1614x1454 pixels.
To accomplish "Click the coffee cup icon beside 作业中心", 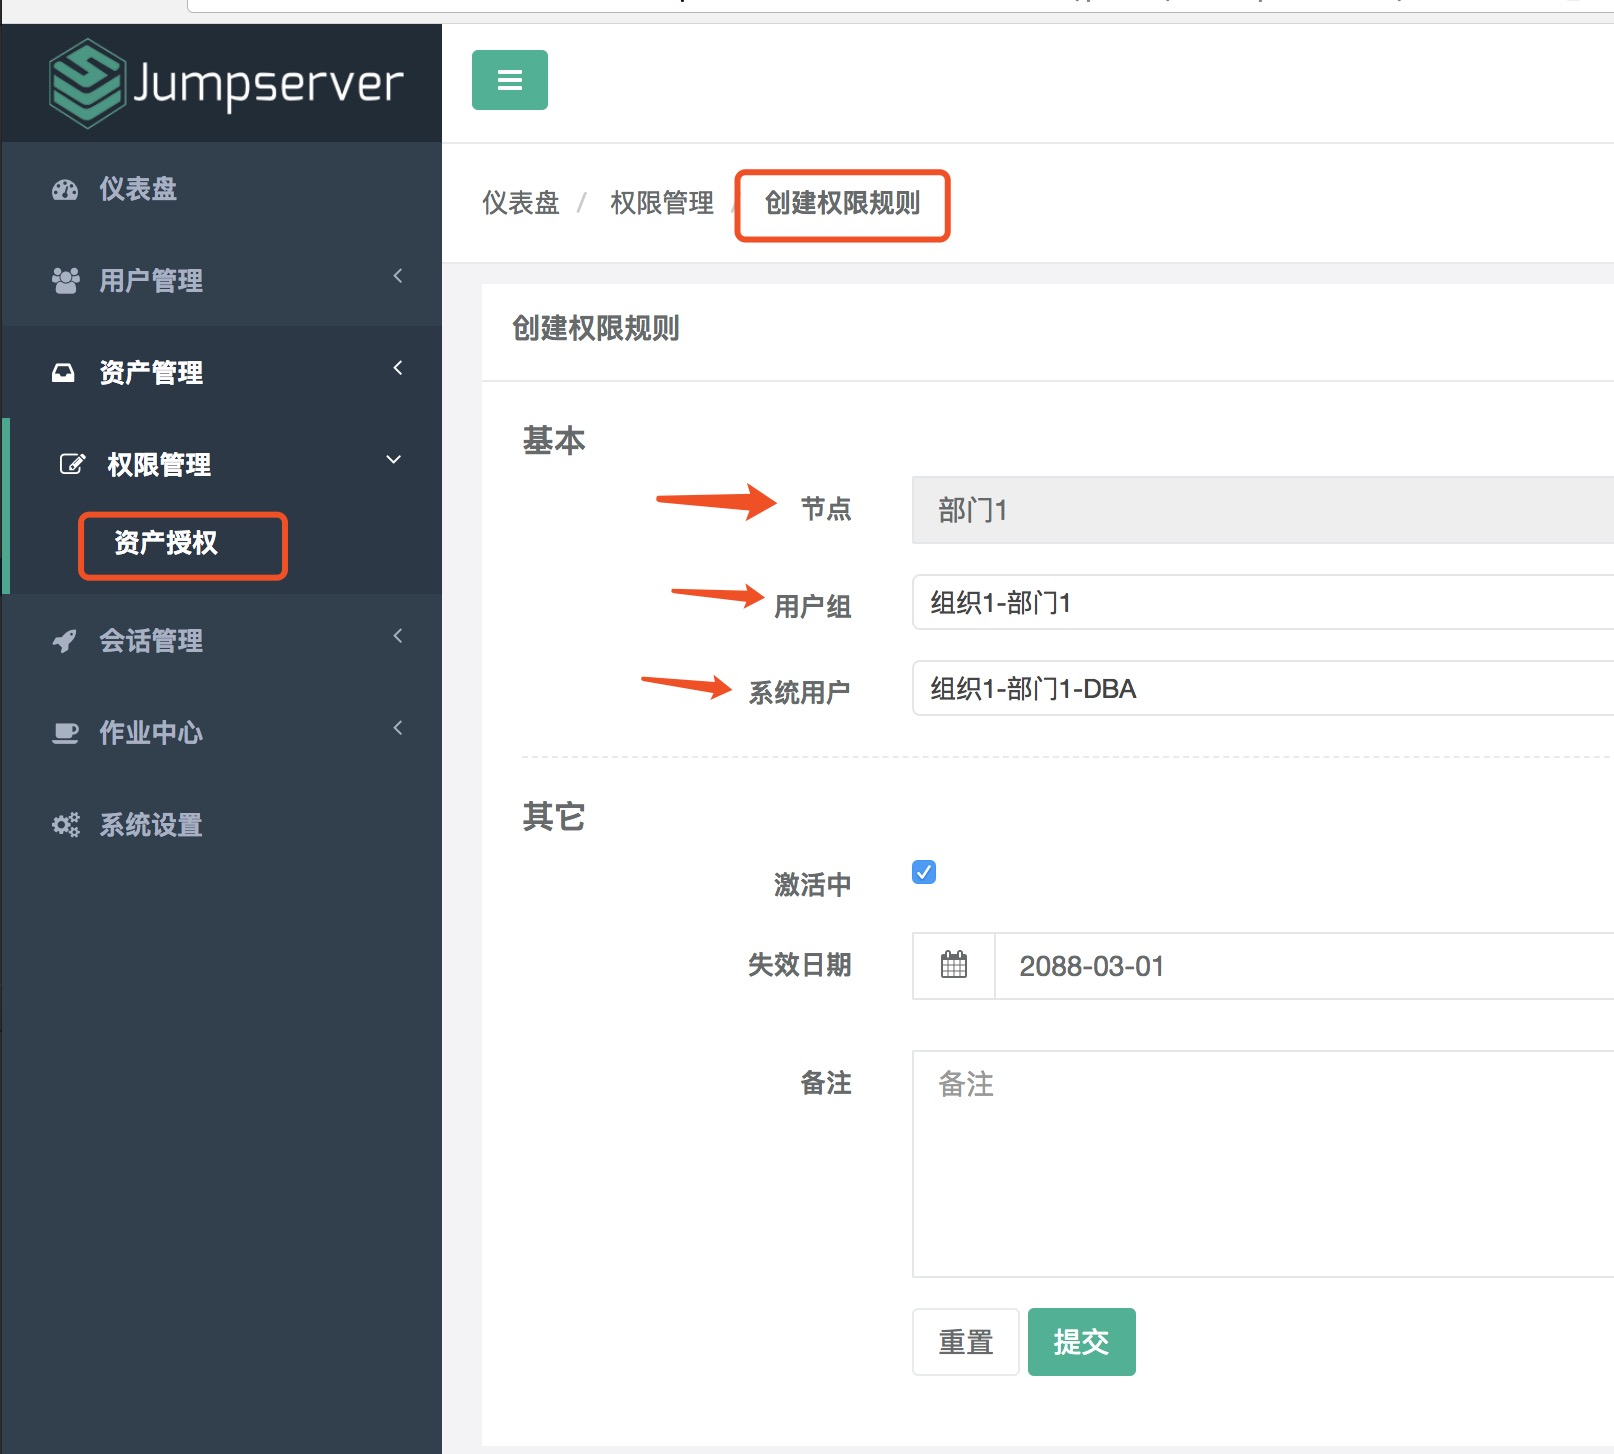I will 65,733.
